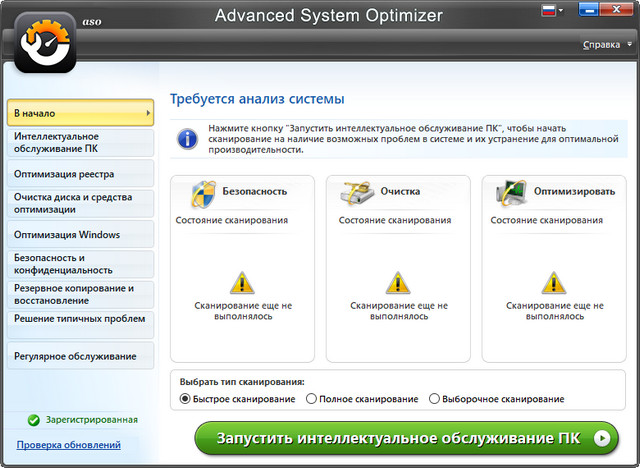Close the Advanced System Optimizer window

616,9
